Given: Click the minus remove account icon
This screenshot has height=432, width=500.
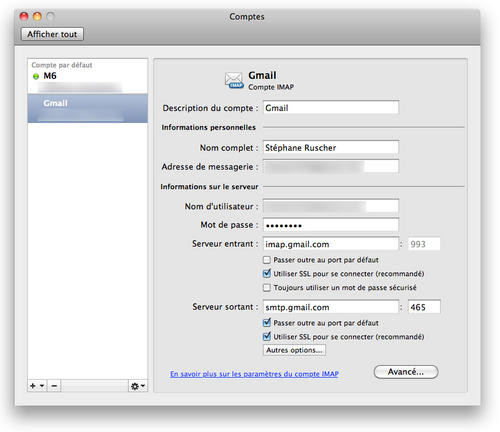Looking at the screenshot, I should click(x=54, y=386).
